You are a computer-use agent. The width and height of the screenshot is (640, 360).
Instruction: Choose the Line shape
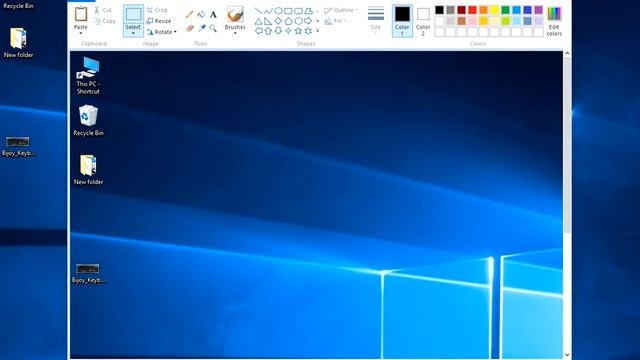coord(258,11)
